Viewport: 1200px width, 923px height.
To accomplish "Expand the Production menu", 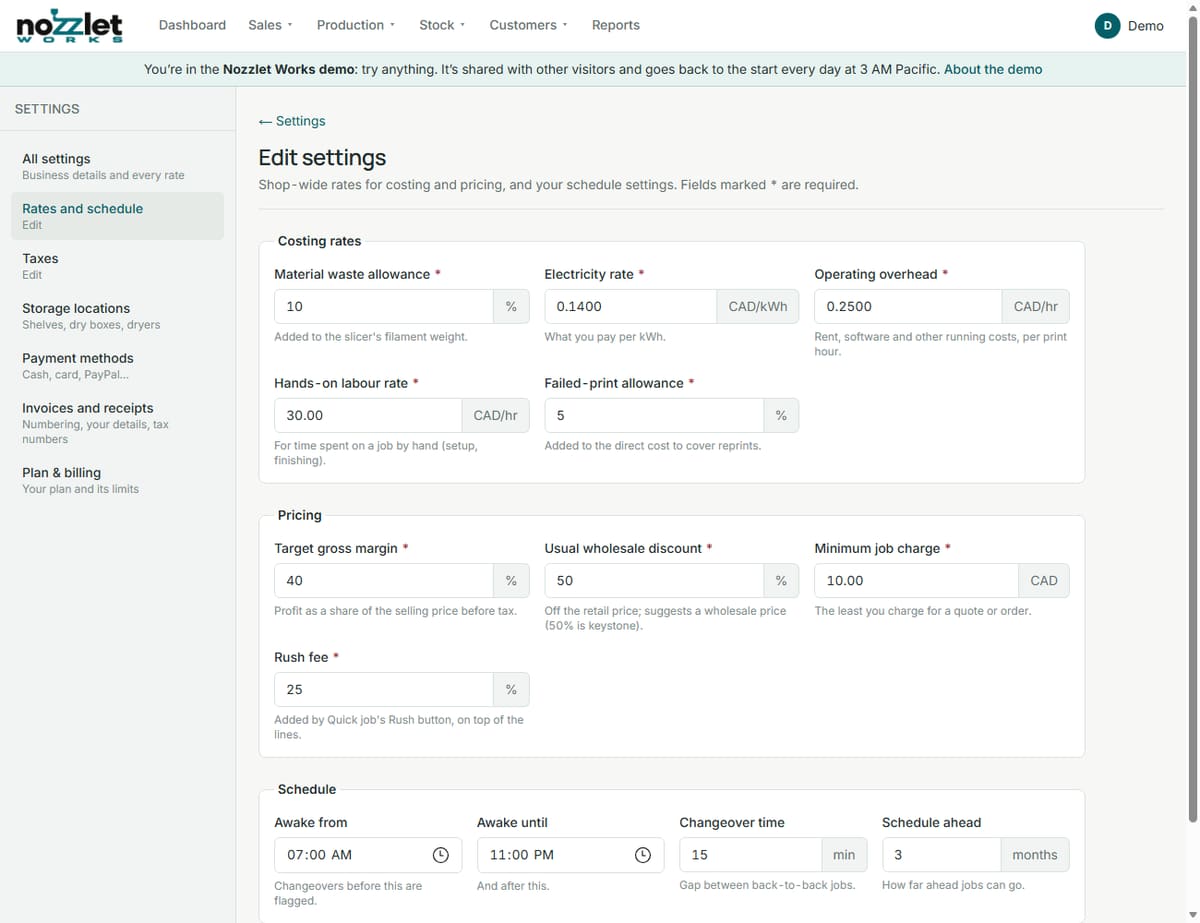I will pyautogui.click(x=355, y=25).
